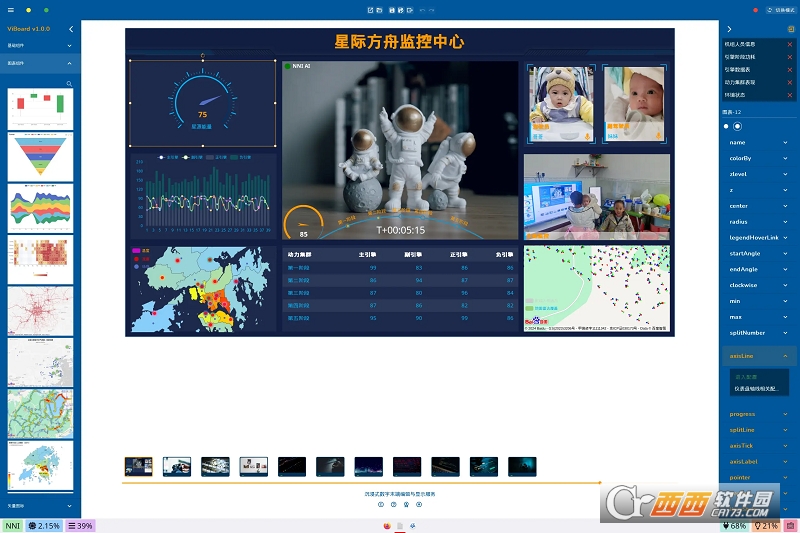Image resolution: width=800 pixels, height=533 pixels.
Task: Remove the fourth layer with its red X
Action: (790, 82)
